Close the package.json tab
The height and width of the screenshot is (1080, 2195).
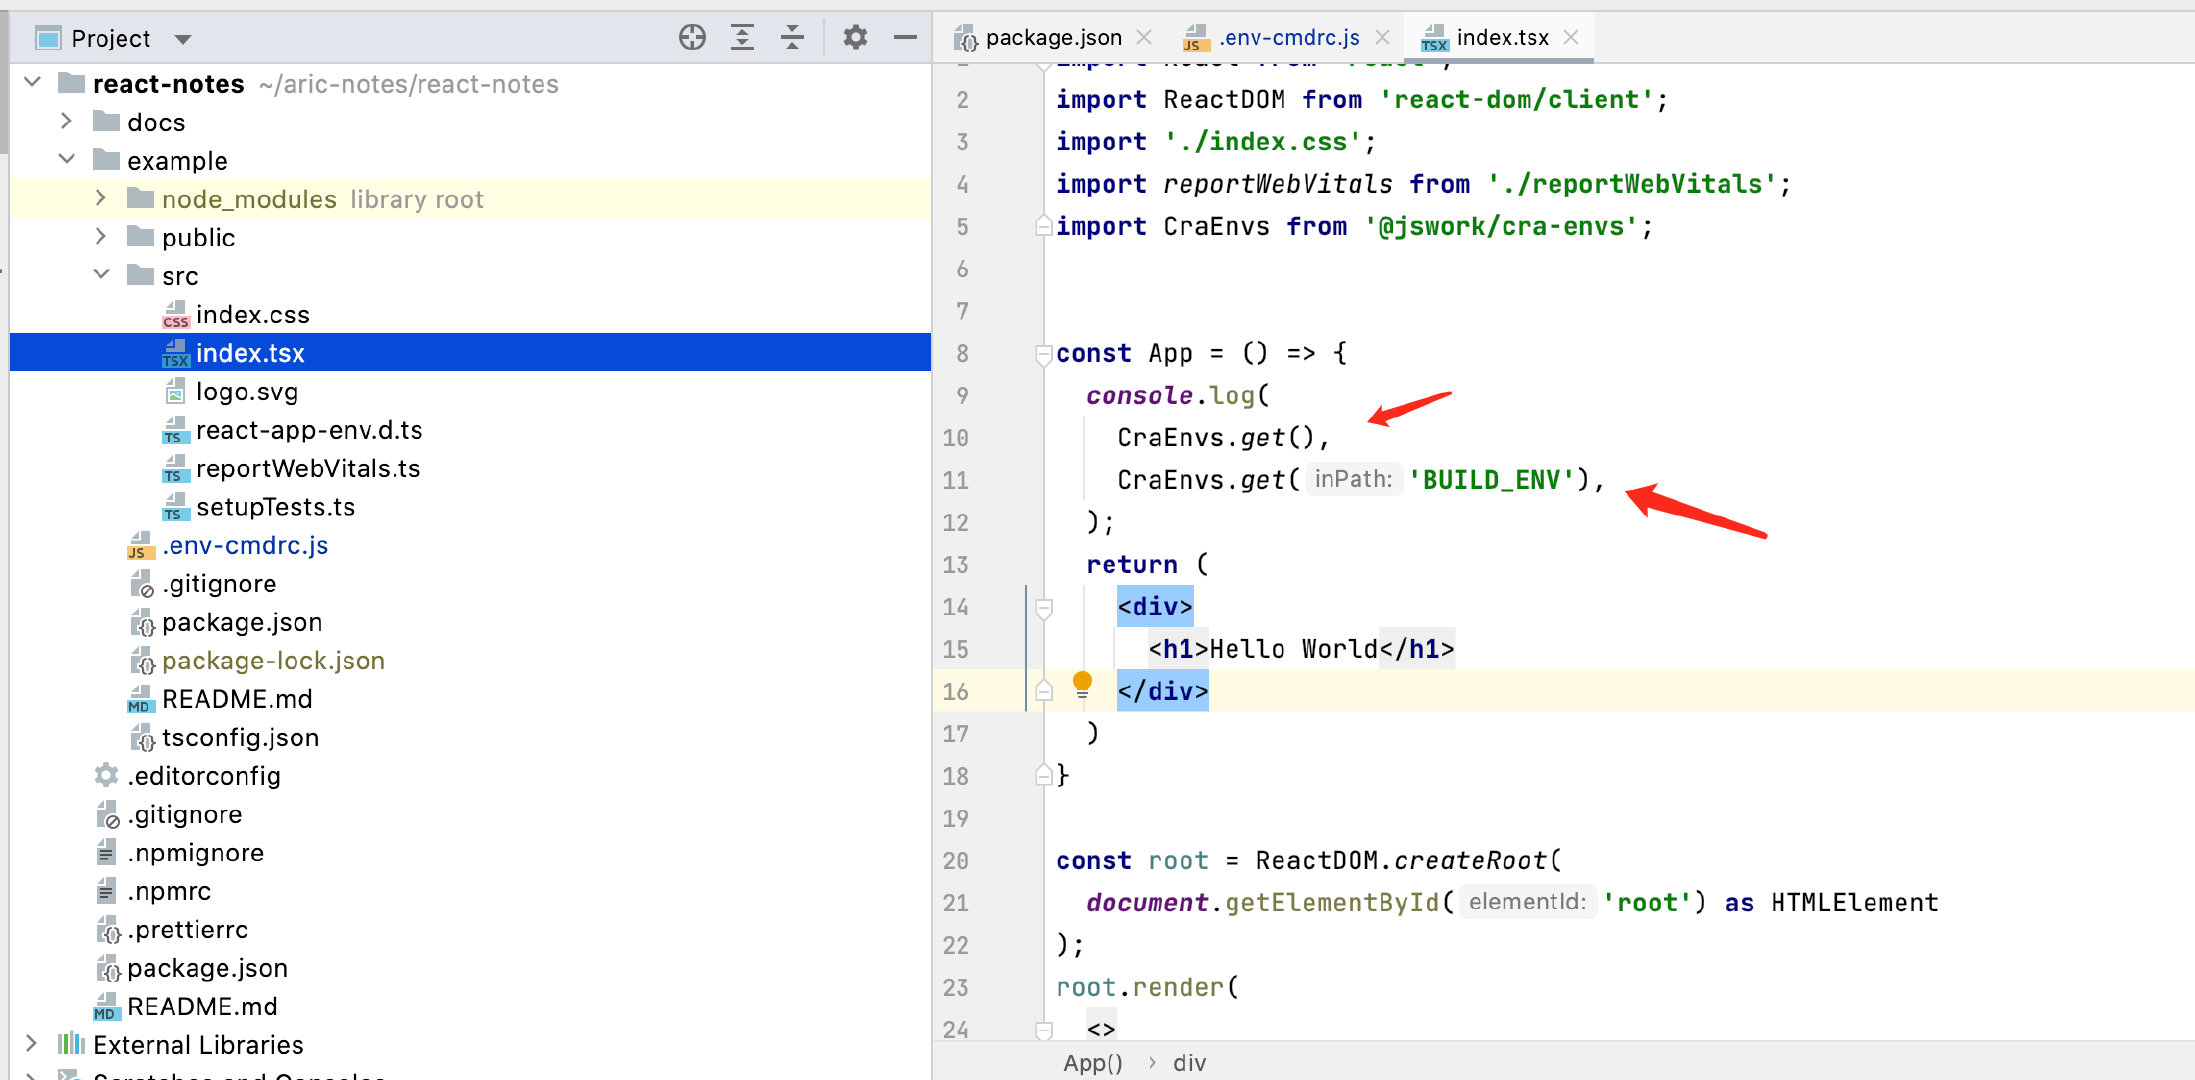(1145, 37)
